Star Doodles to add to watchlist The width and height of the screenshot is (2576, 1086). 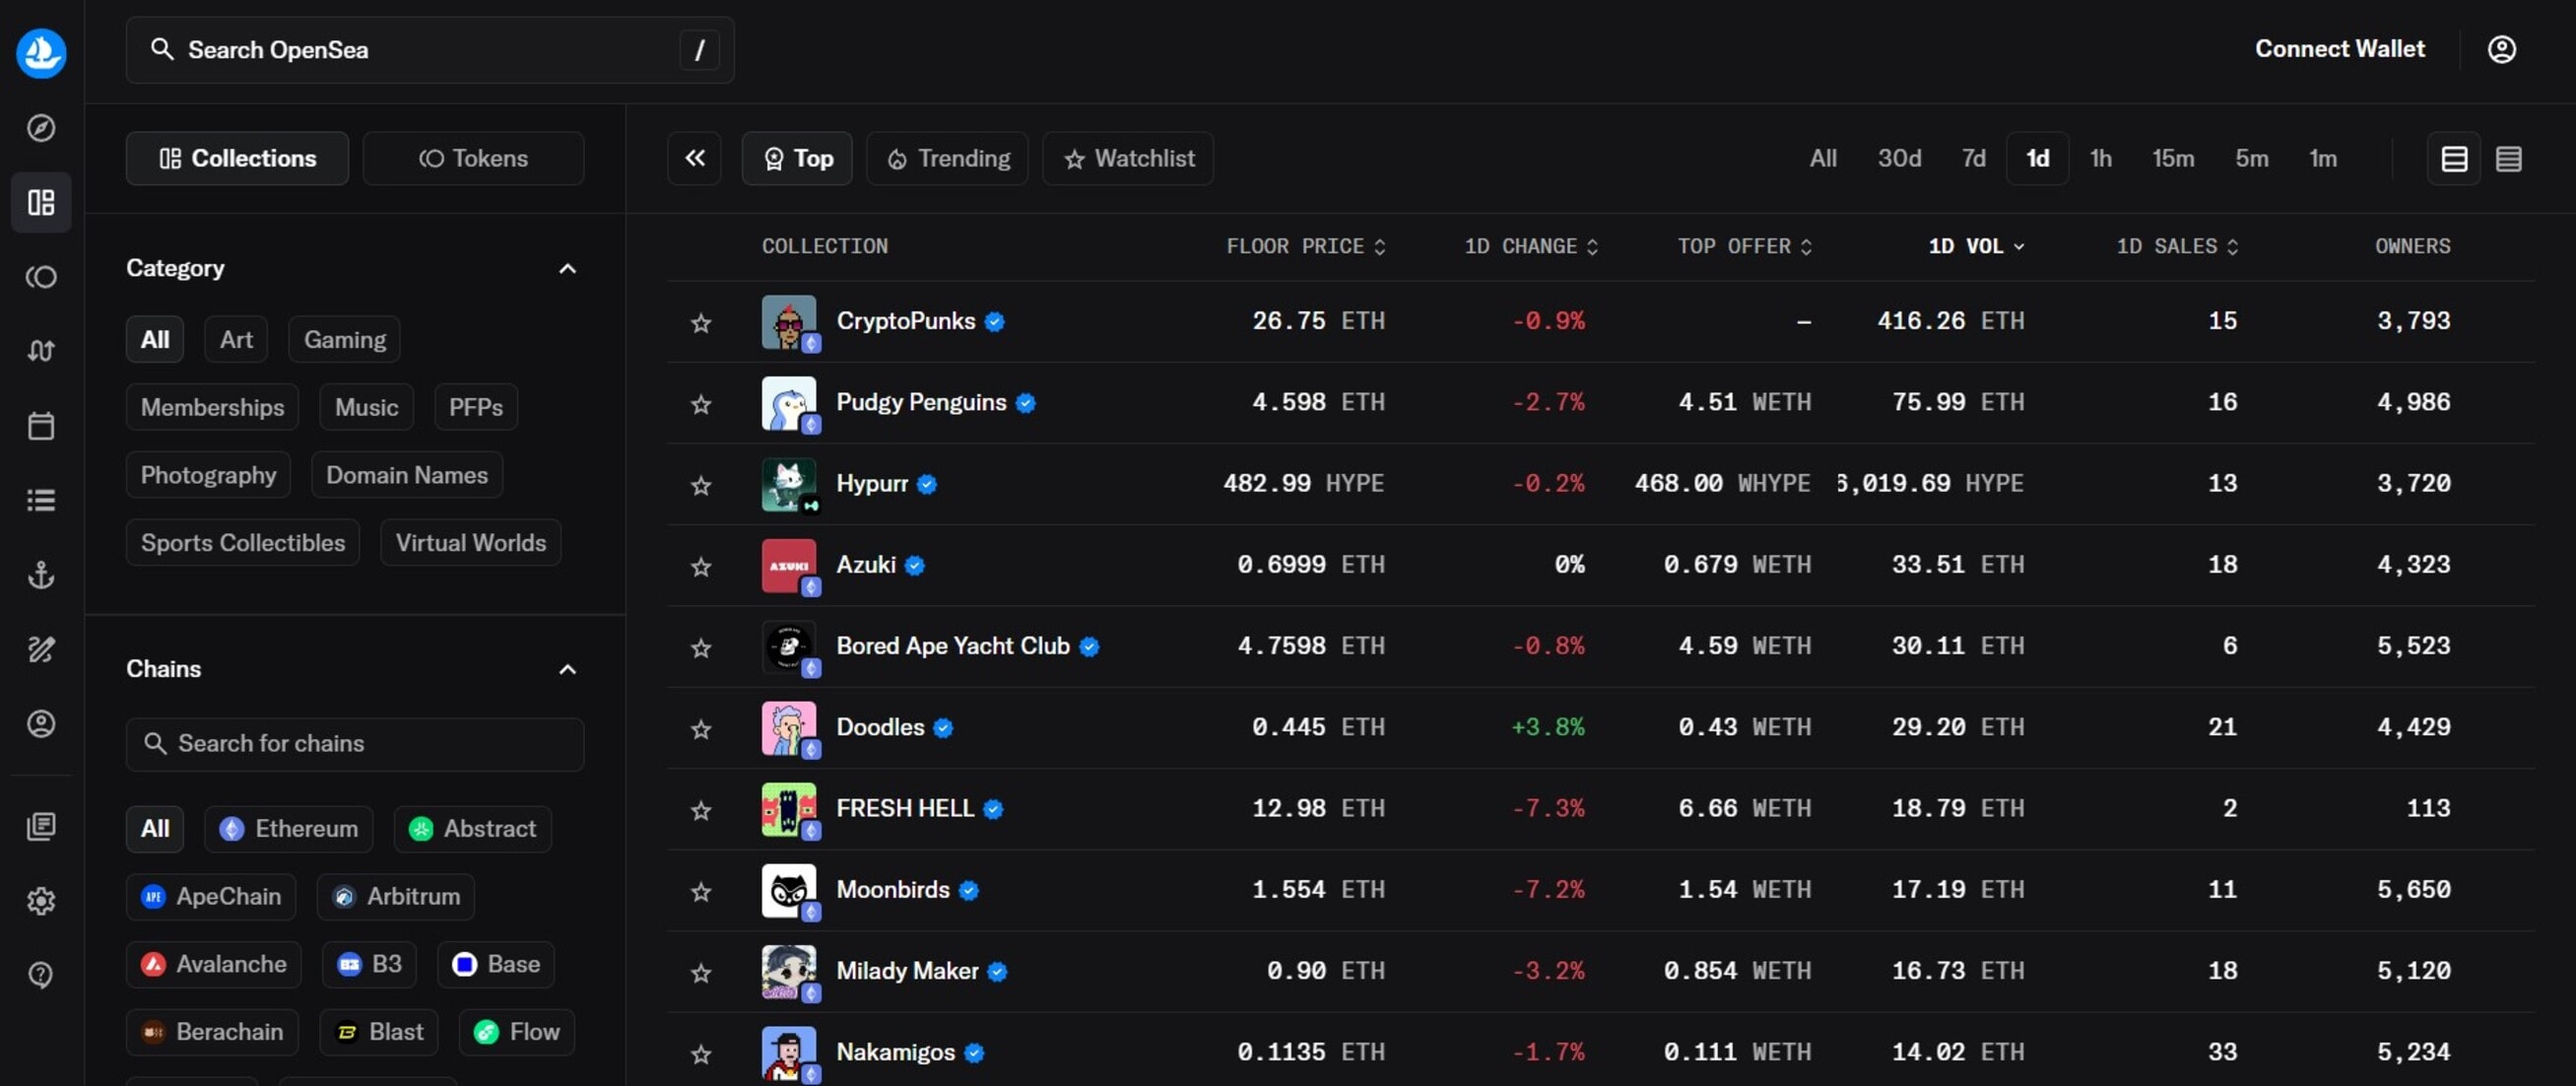click(701, 731)
